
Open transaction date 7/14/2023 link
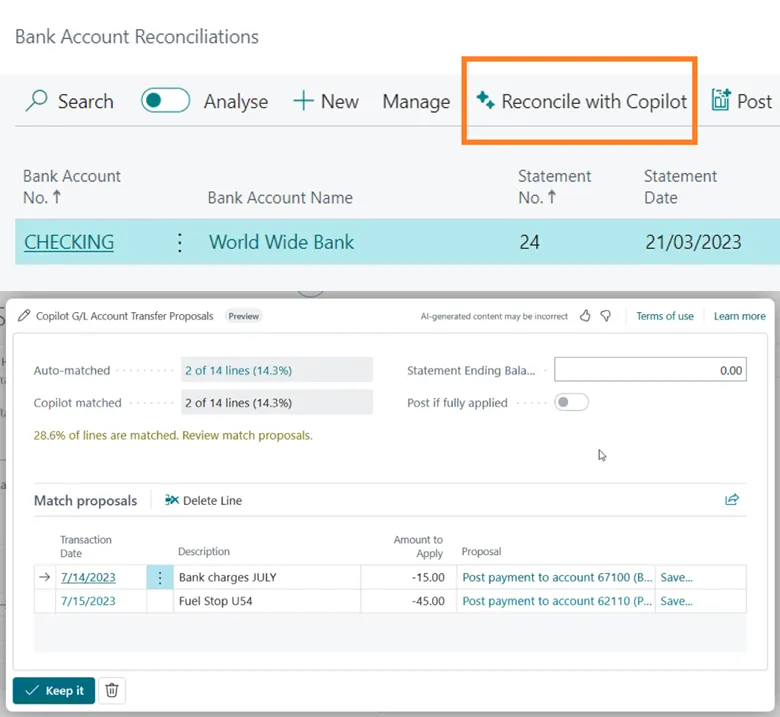pos(88,577)
